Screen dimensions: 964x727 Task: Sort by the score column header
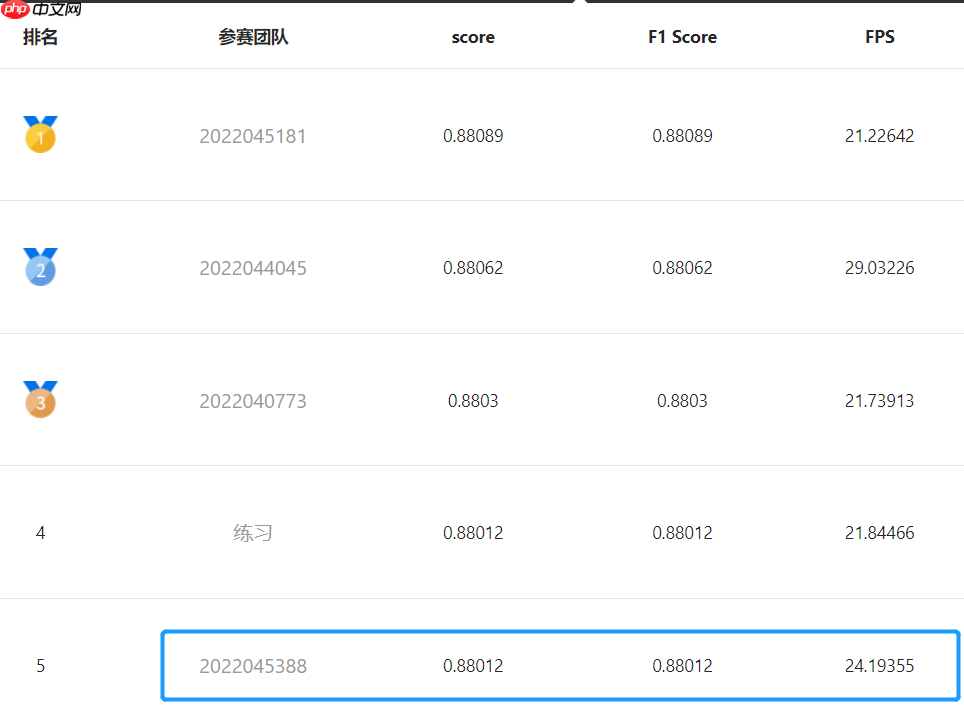(472, 37)
